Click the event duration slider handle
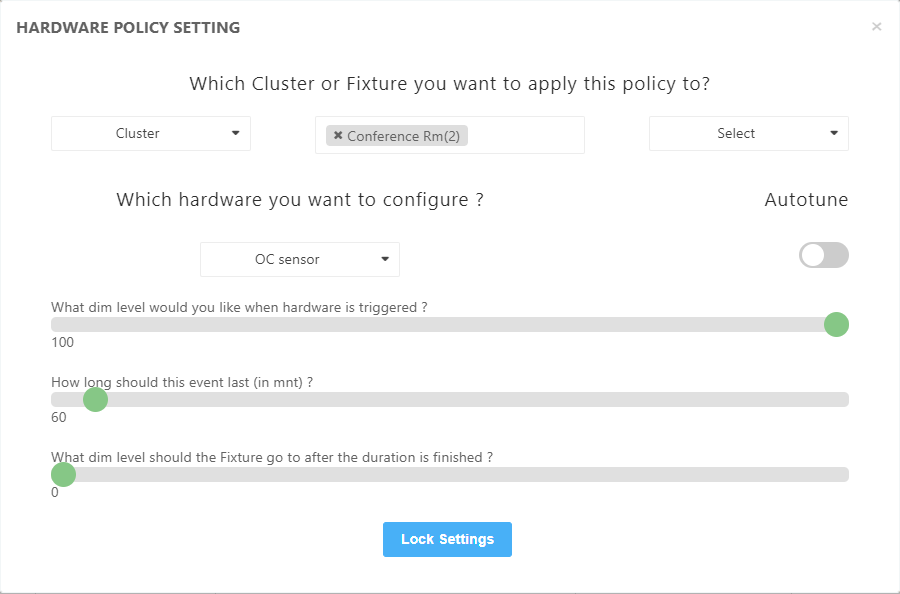This screenshot has height=594, width=900. coord(95,399)
